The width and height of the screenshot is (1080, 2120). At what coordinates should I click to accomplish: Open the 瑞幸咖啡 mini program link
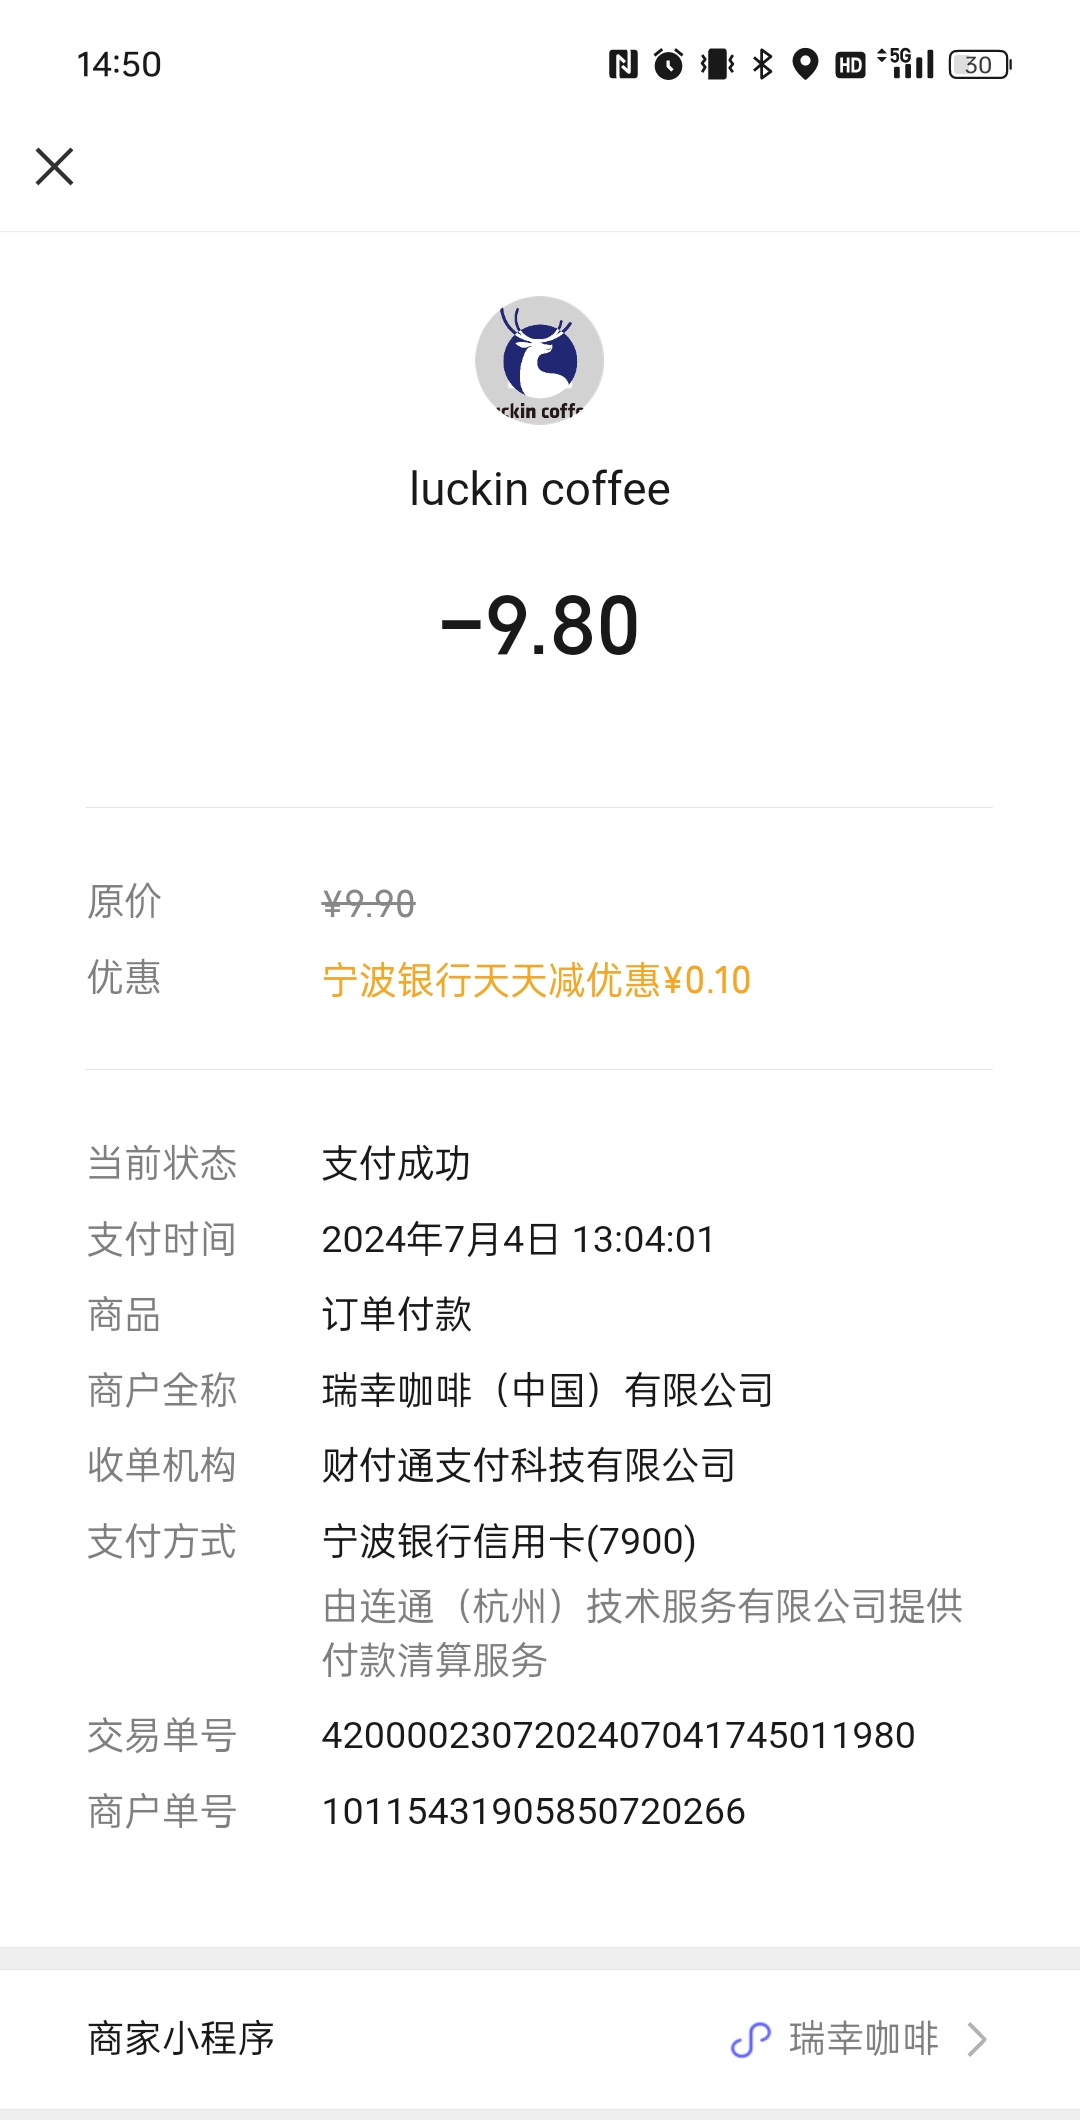864,2038
